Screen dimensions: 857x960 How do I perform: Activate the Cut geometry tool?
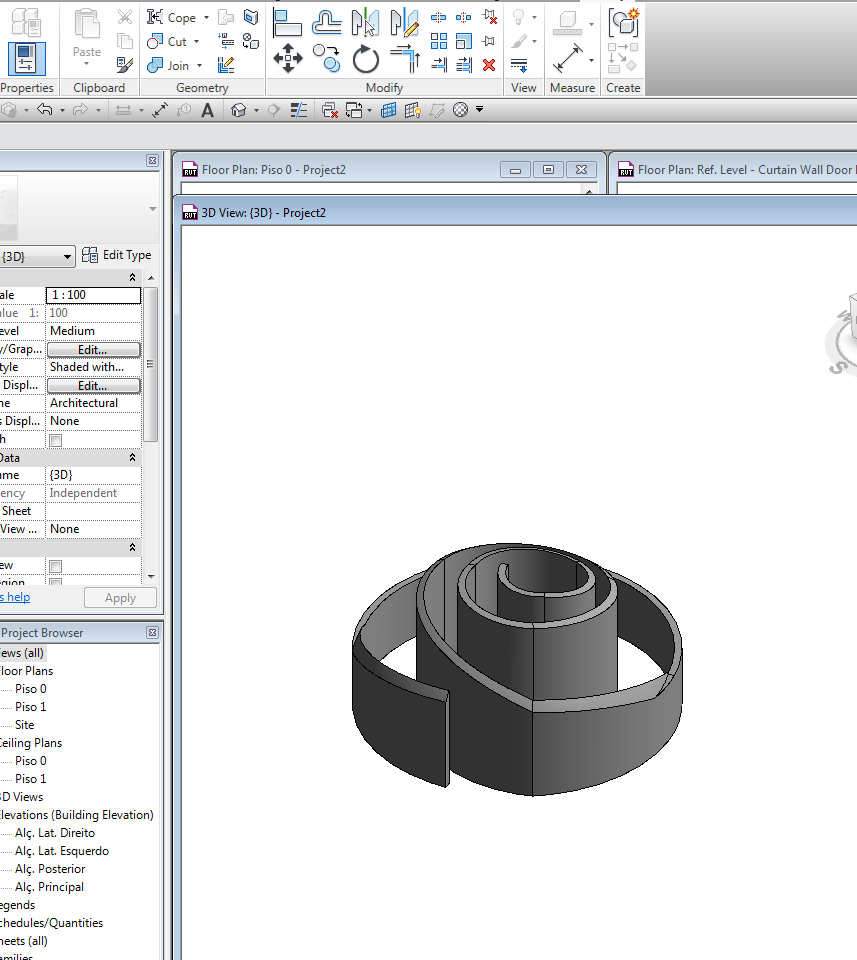coord(170,41)
